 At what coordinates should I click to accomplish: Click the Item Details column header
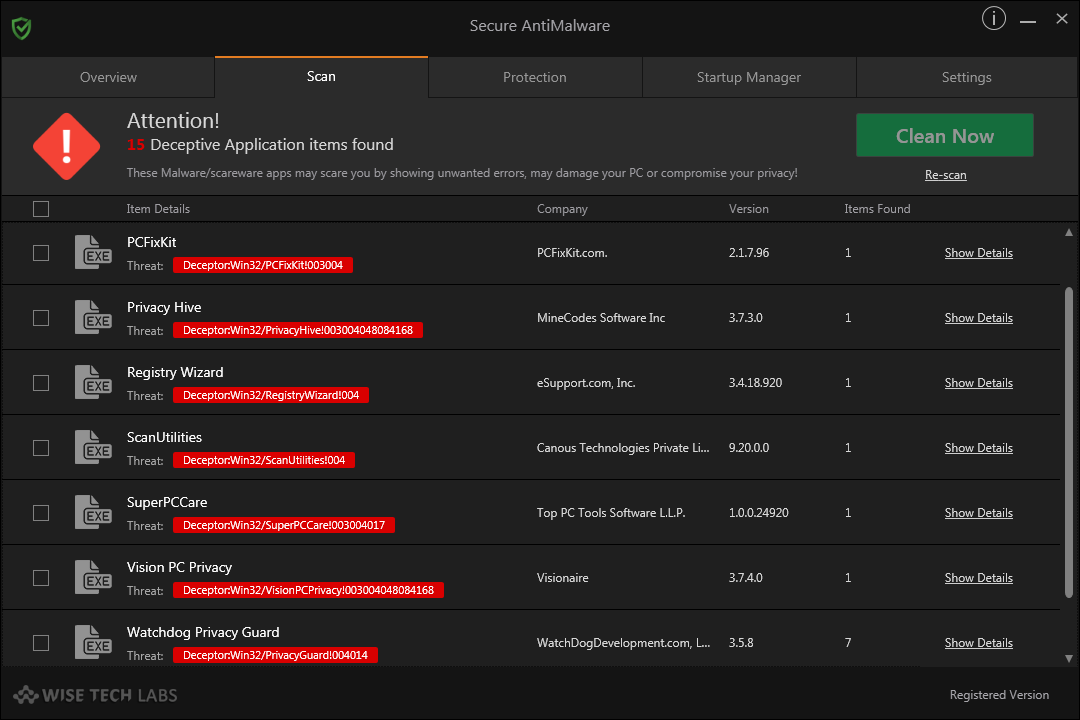pyautogui.click(x=158, y=209)
